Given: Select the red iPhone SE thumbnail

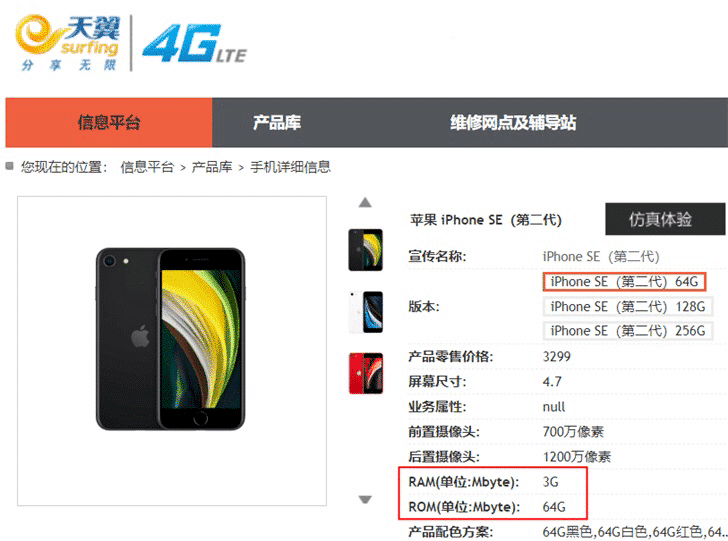Looking at the screenshot, I should click(x=366, y=373).
